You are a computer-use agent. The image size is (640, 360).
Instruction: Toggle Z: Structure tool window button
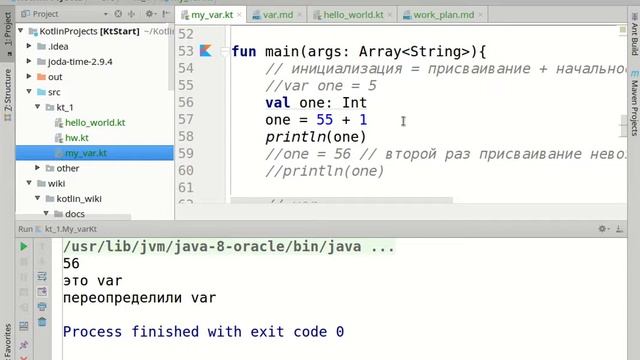coord(8,95)
